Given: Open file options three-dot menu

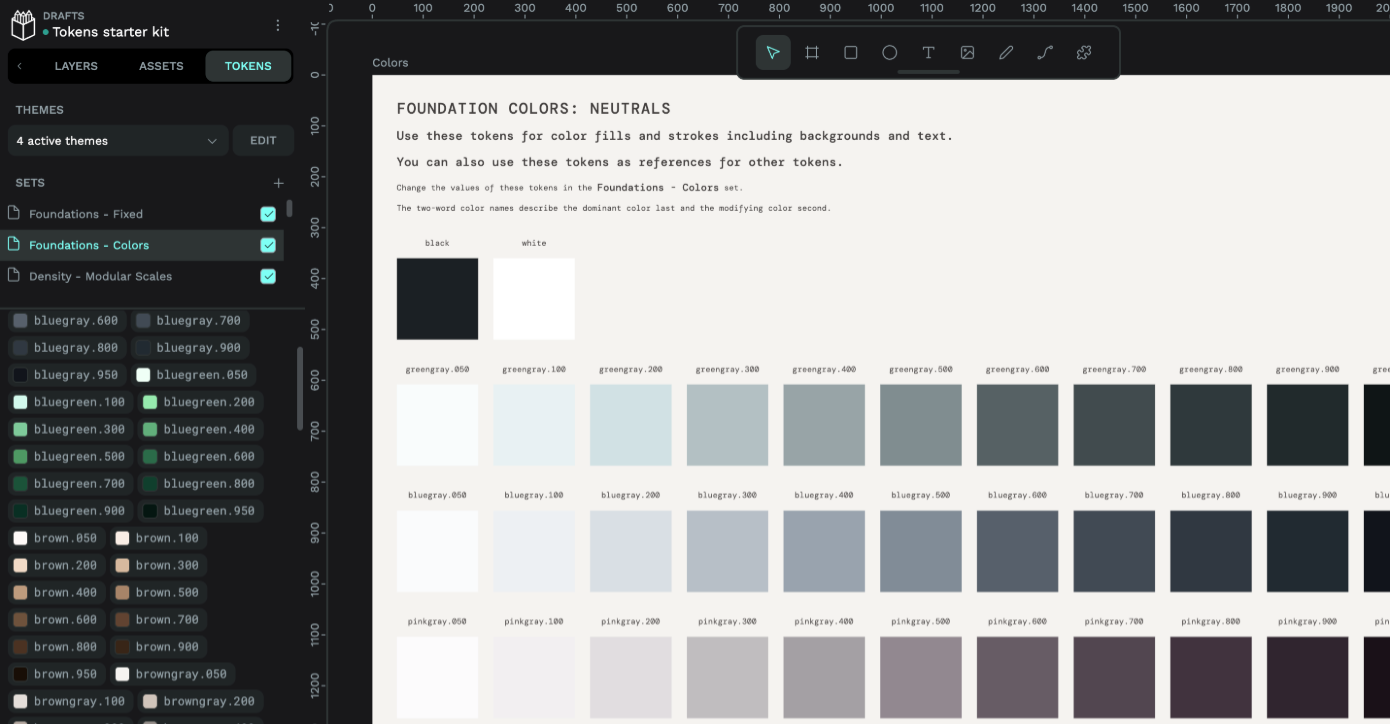Looking at the screenshot, I should [x=278, y=25].
